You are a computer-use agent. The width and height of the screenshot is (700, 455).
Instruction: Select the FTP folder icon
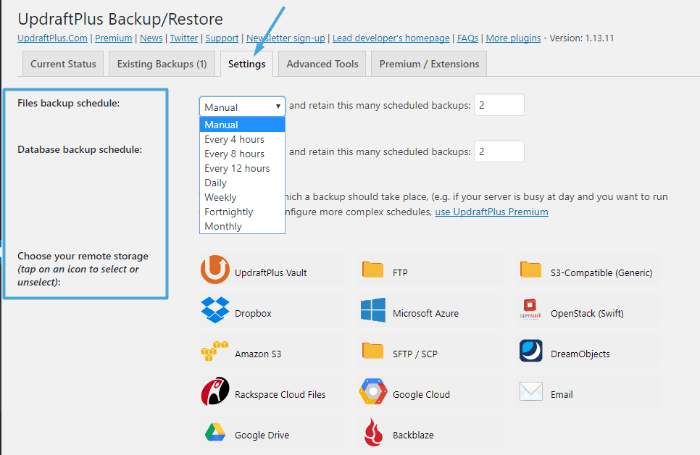[372, 269]
